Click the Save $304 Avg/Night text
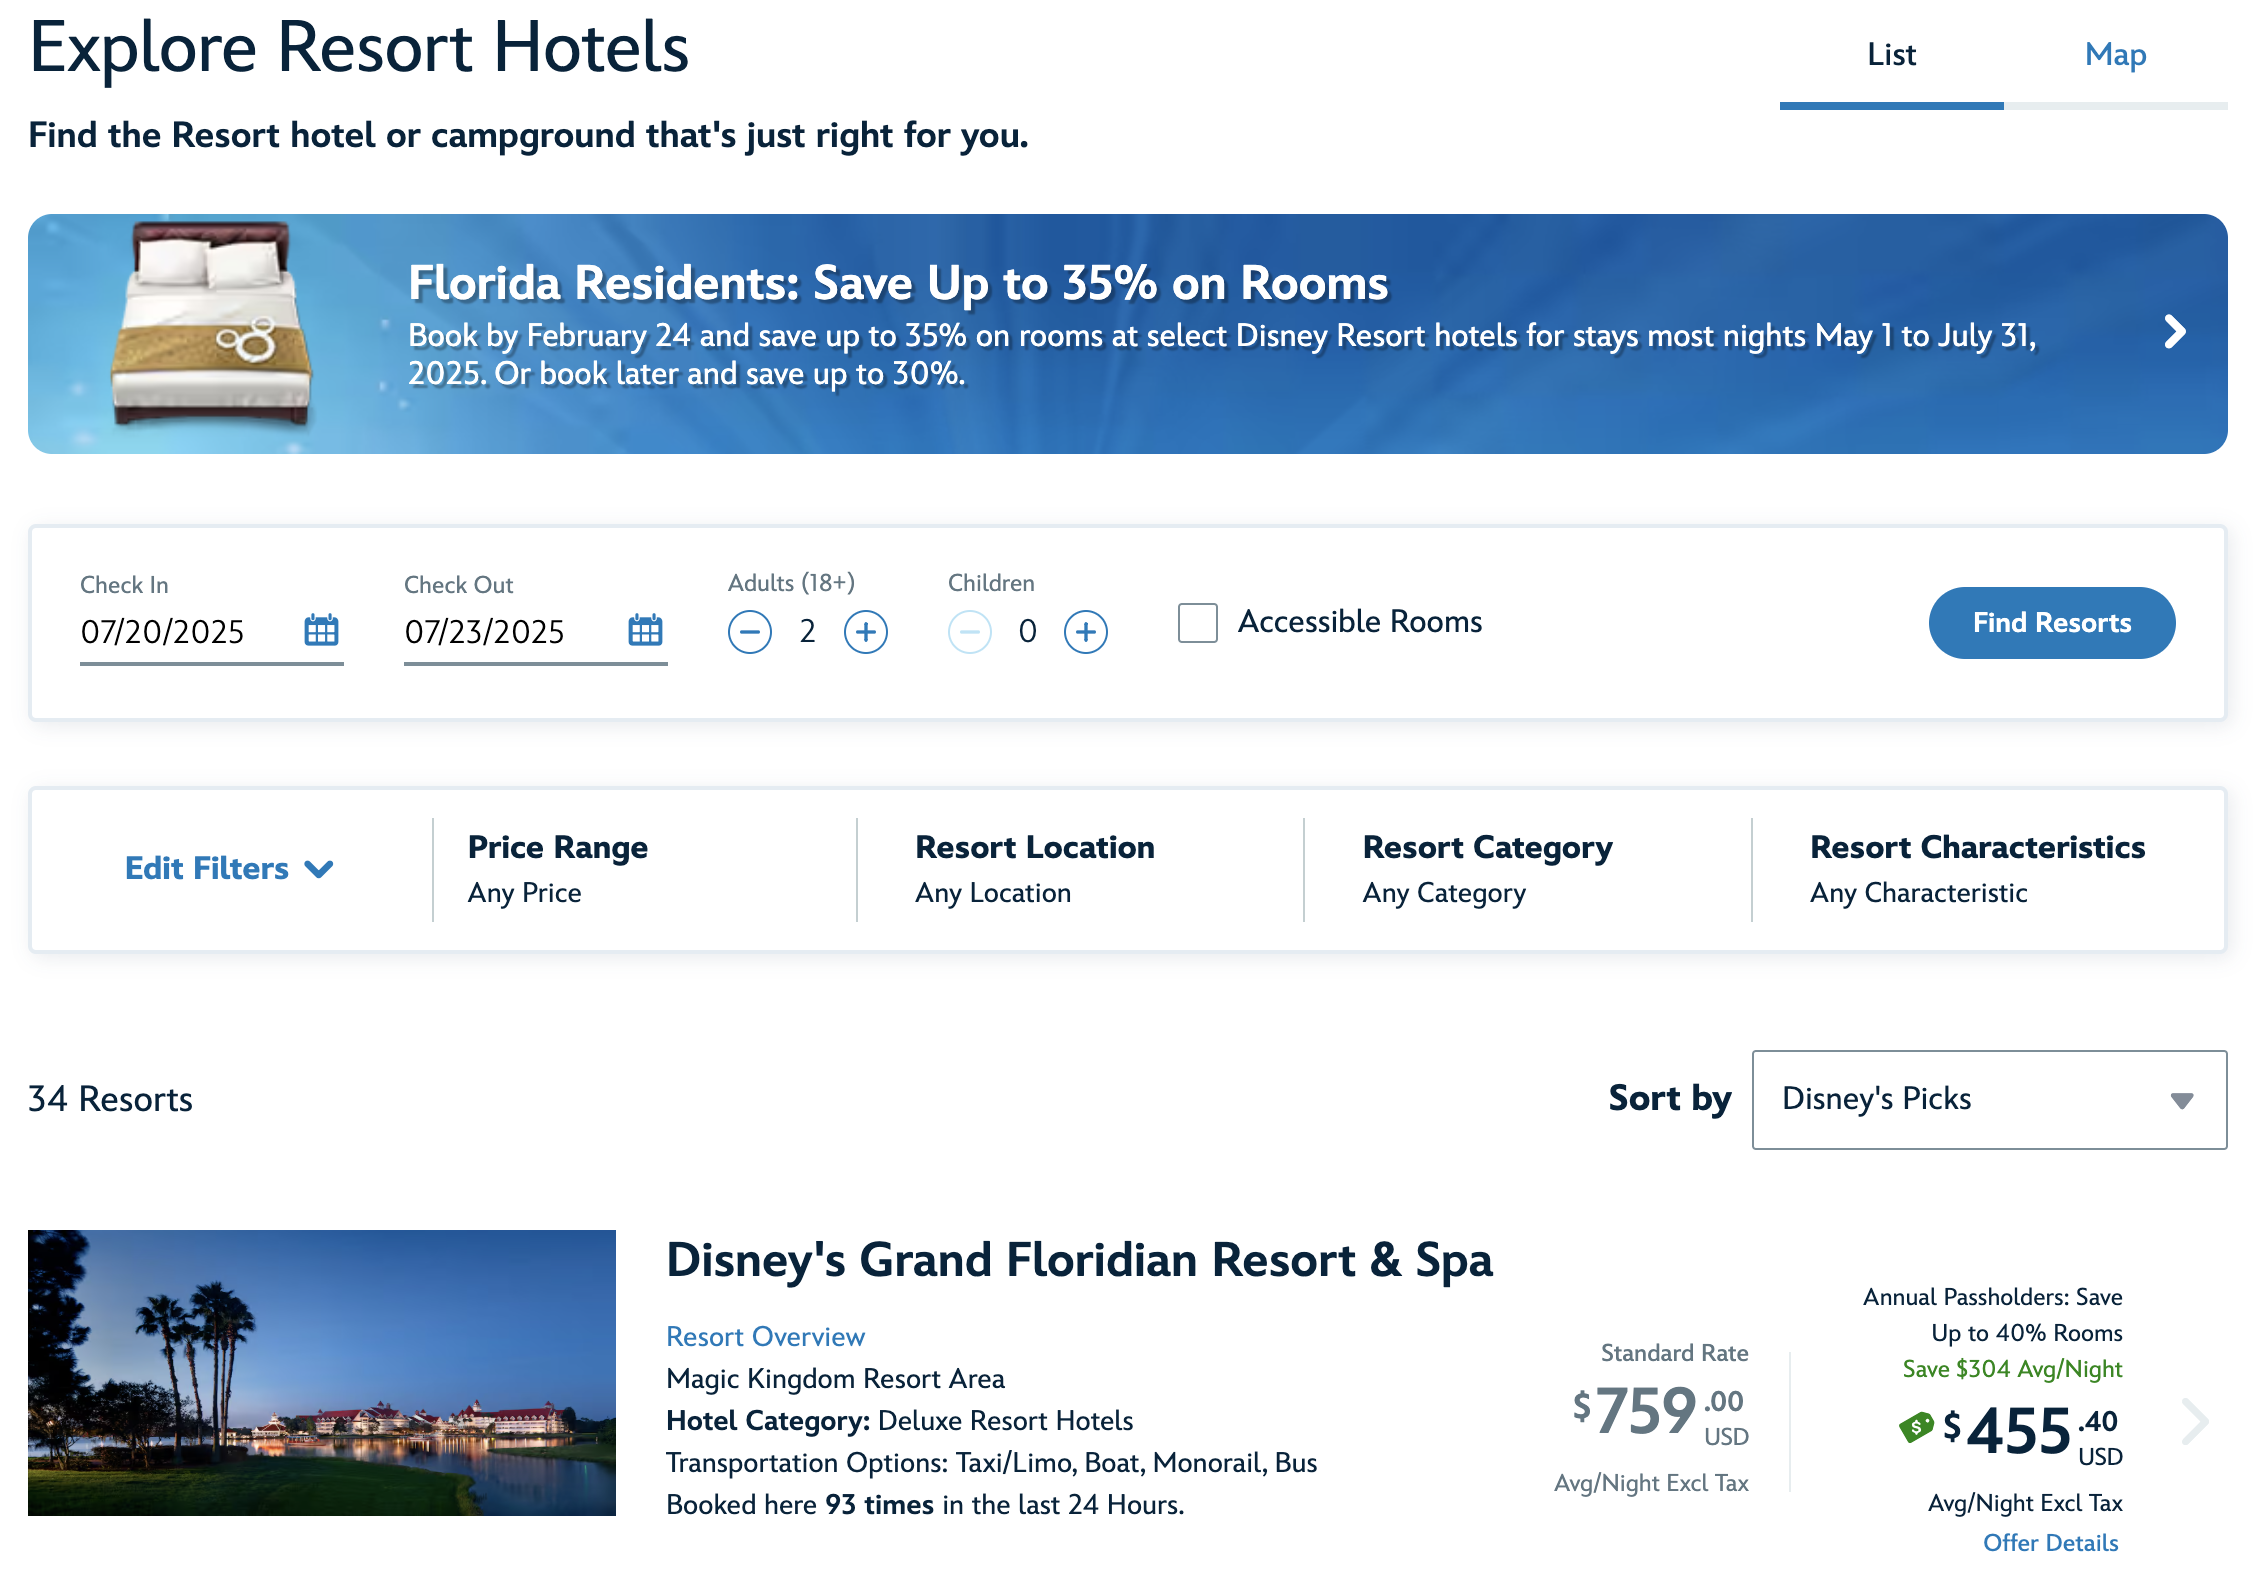Image resolution: width=2260 pixels, height=1576 pixels. (2012, 1369)
